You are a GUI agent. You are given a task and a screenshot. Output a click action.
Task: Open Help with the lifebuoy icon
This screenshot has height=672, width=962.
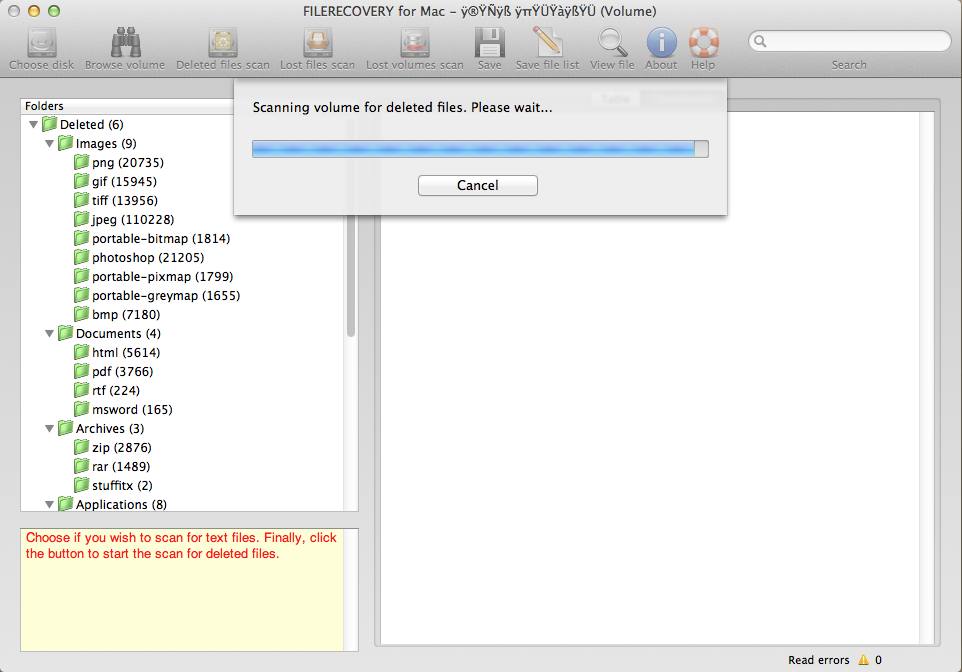(703, 42)
